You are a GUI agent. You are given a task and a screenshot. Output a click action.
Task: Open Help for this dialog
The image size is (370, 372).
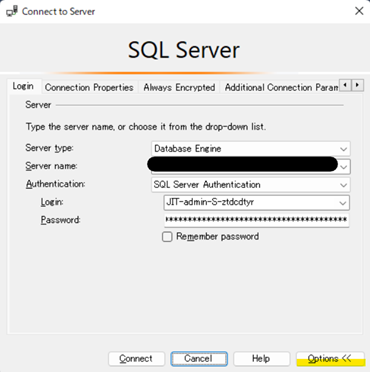point(261,359)
